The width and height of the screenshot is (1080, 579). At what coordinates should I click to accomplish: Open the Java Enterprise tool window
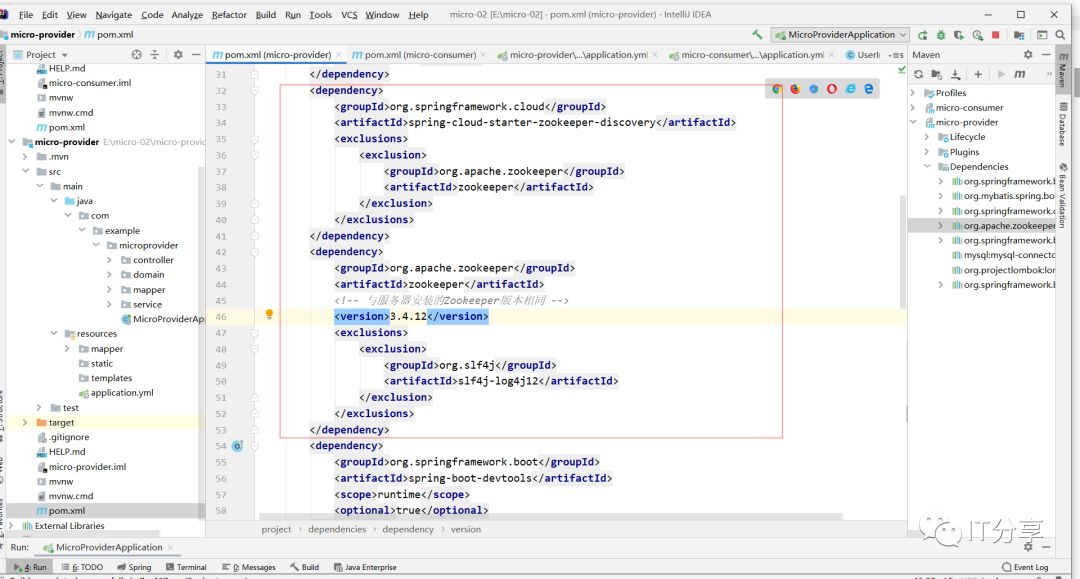coord(365,567)
